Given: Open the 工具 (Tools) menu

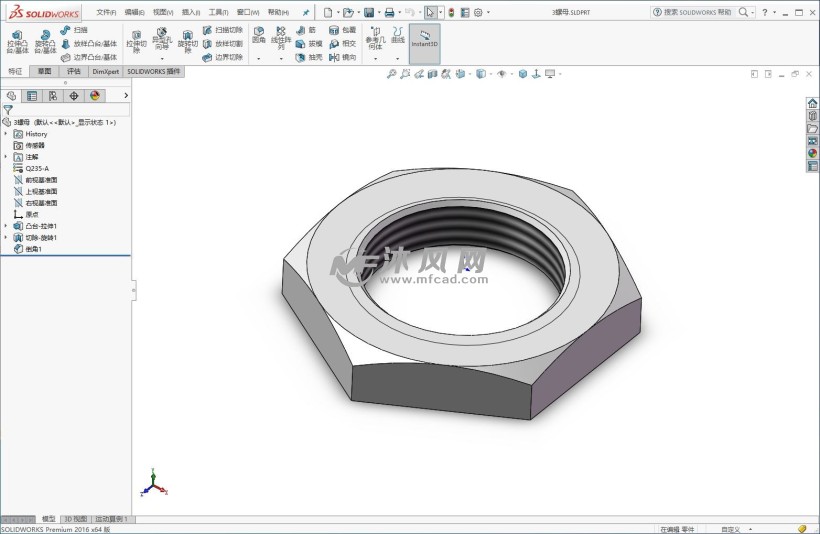Looking at the screenshot, I should click(x=218, y=12).
